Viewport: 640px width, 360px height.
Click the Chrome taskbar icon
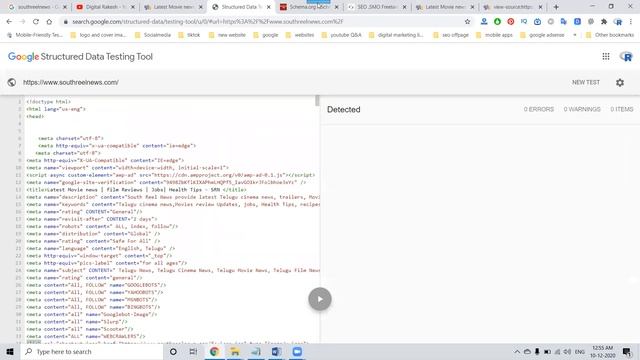(x=214, y=352)
